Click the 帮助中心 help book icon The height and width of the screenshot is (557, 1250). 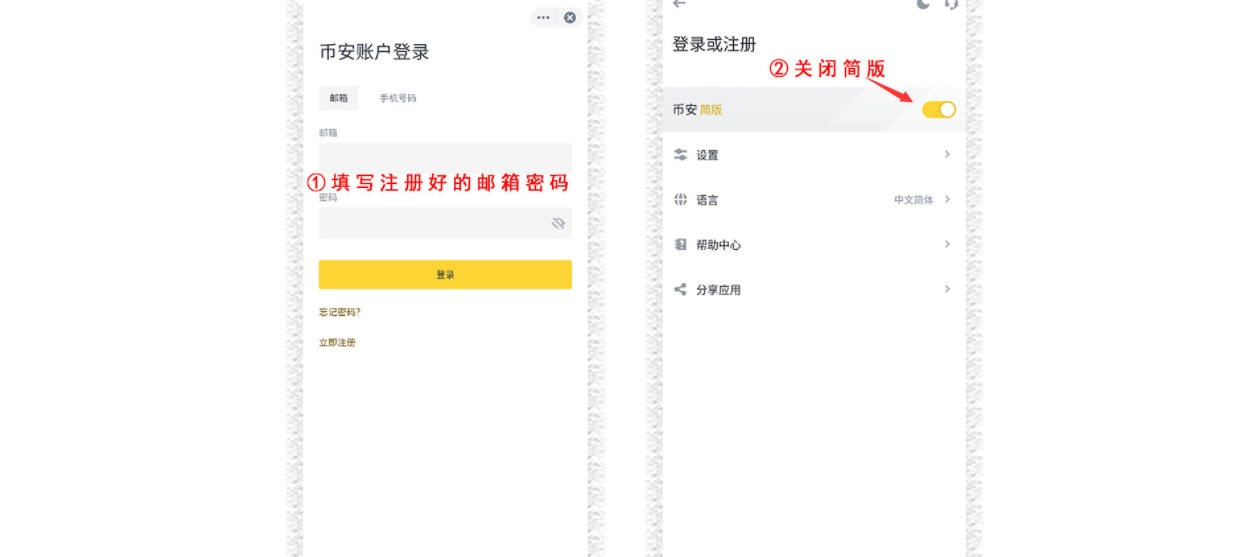681,245
